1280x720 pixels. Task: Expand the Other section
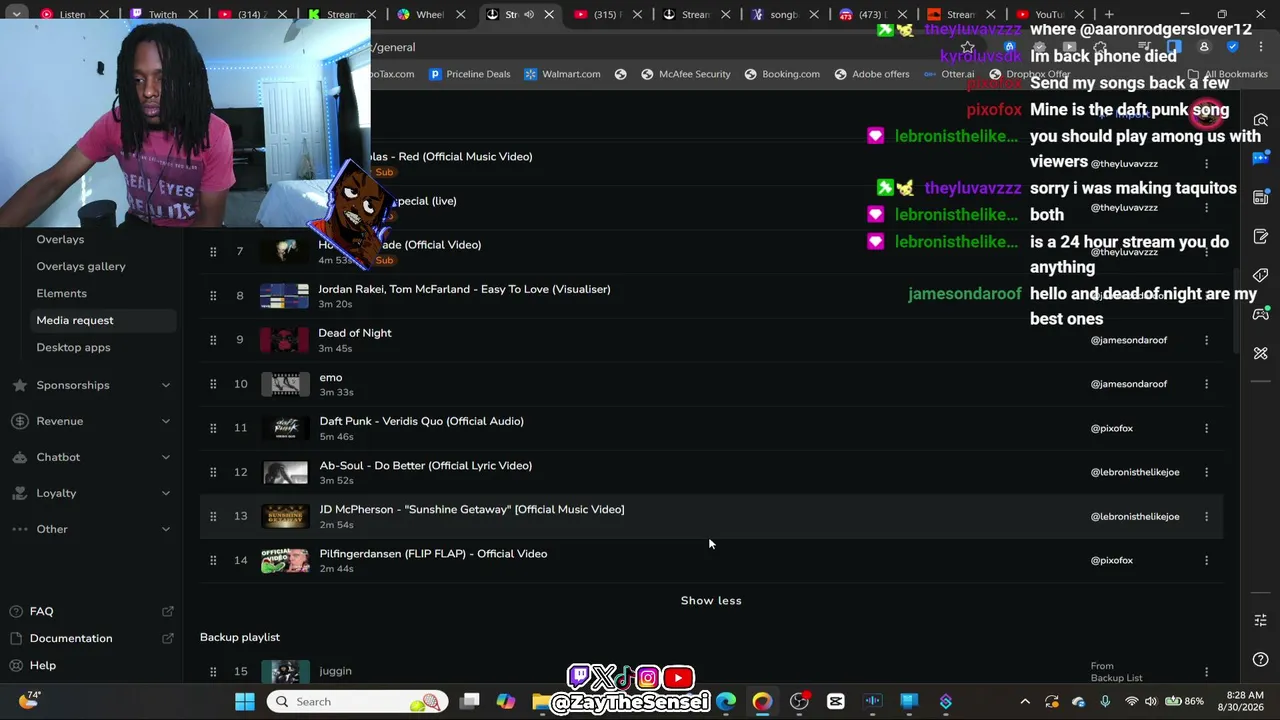(166, 529)
